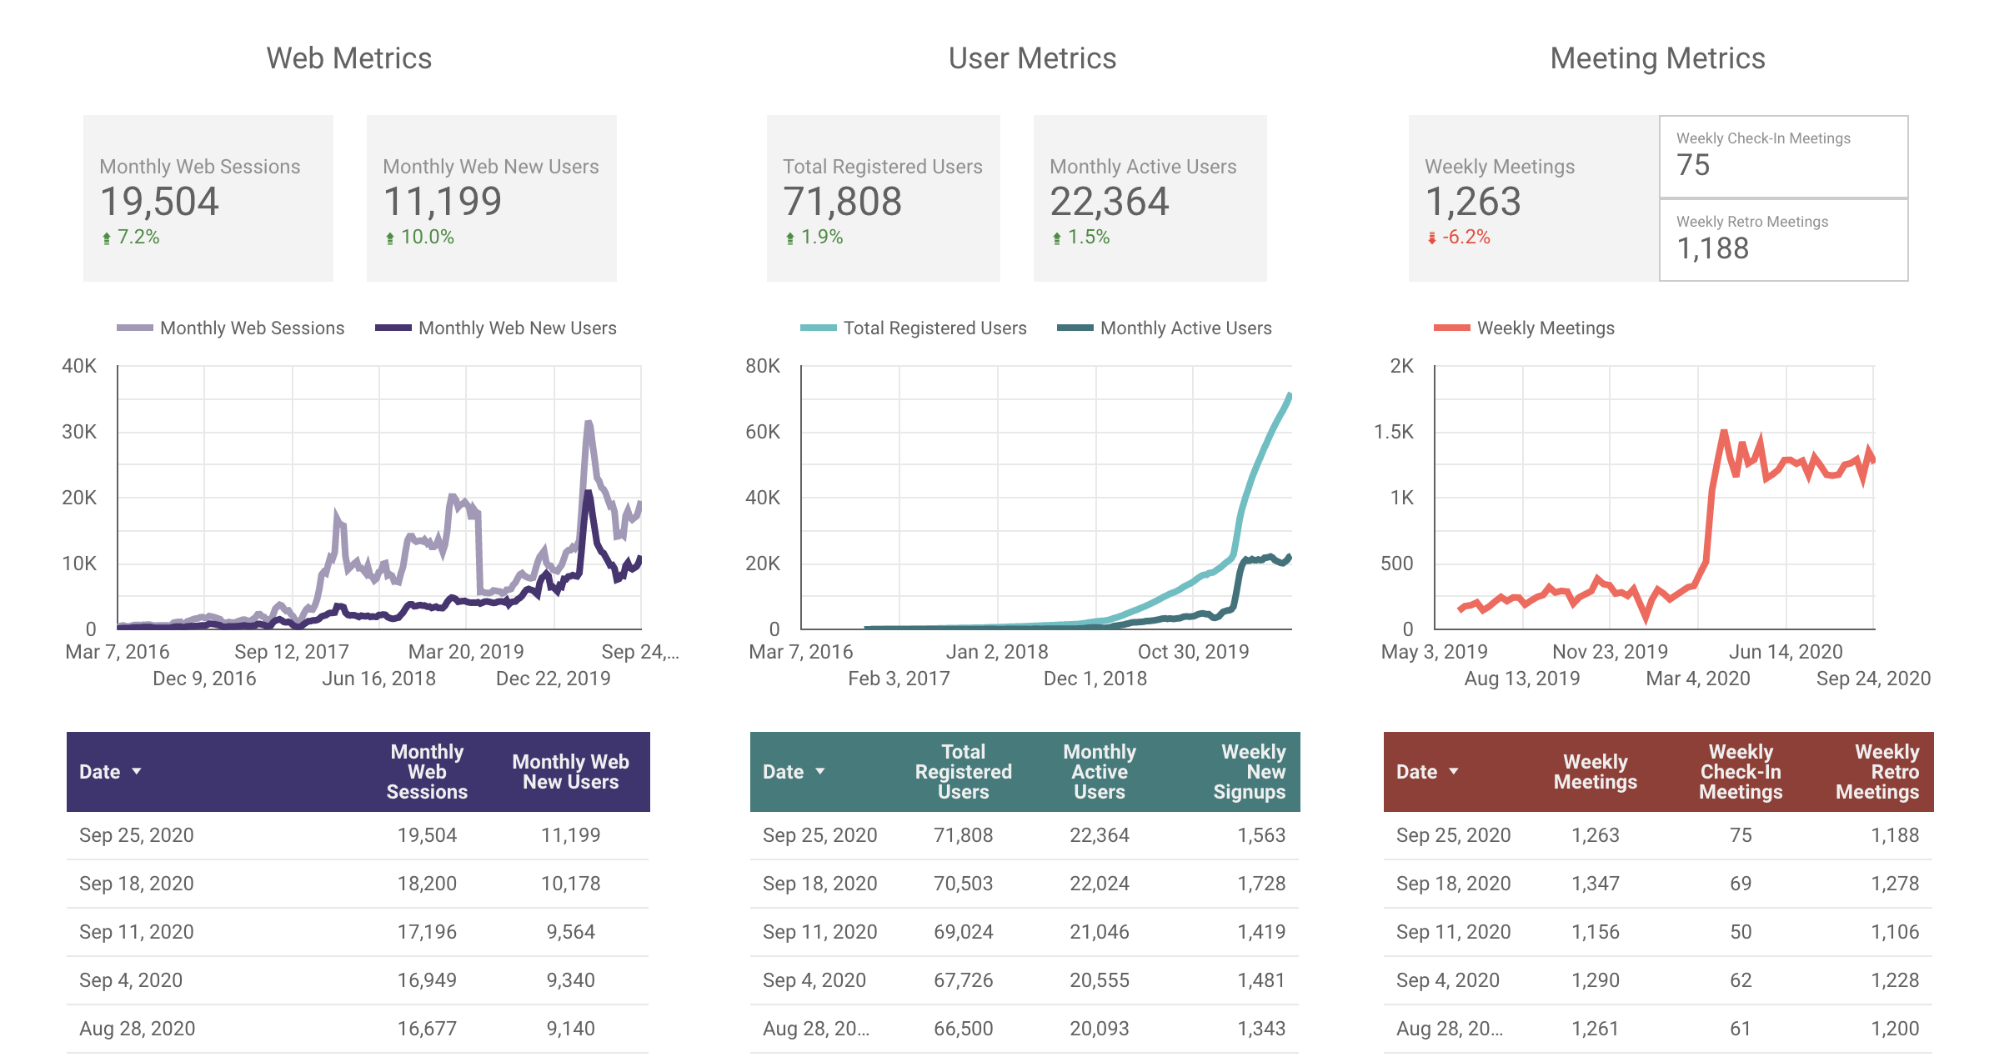1999x1064 pixels.
Task: Sort by Weekly Retro Meetings column header
Action: [x=1877, y=772]
